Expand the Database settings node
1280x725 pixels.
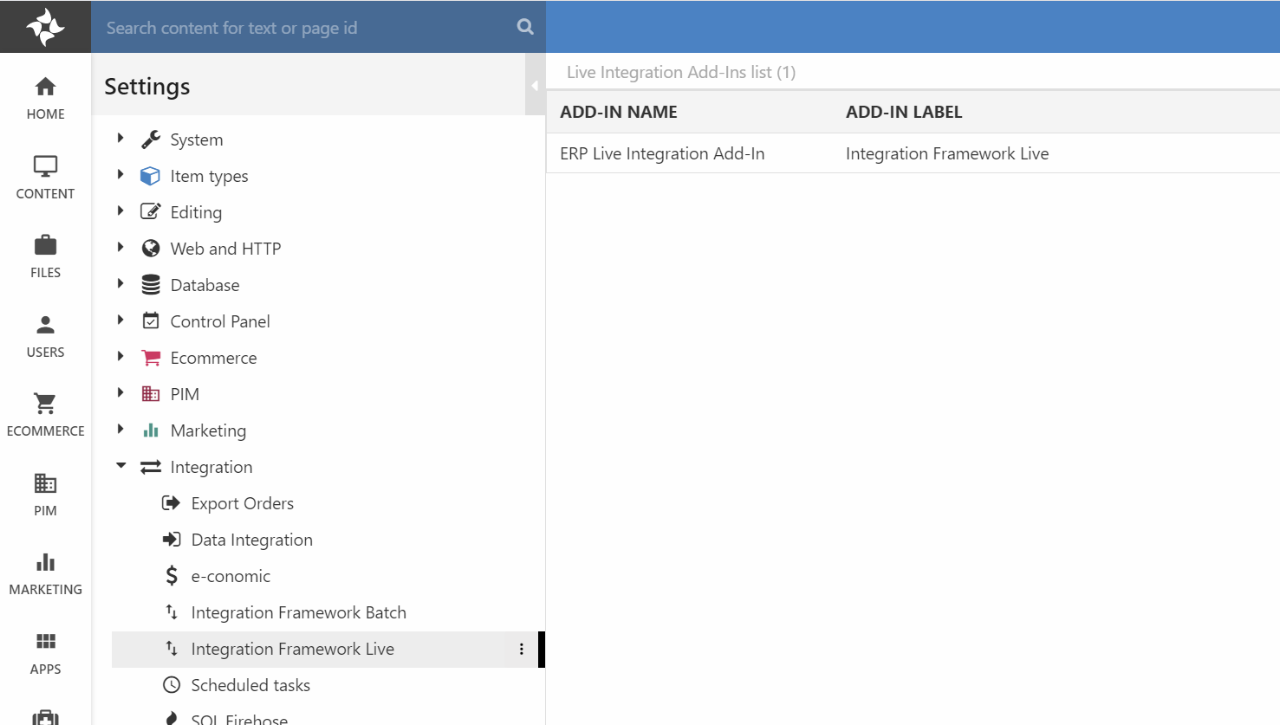[x=121, y=284]
